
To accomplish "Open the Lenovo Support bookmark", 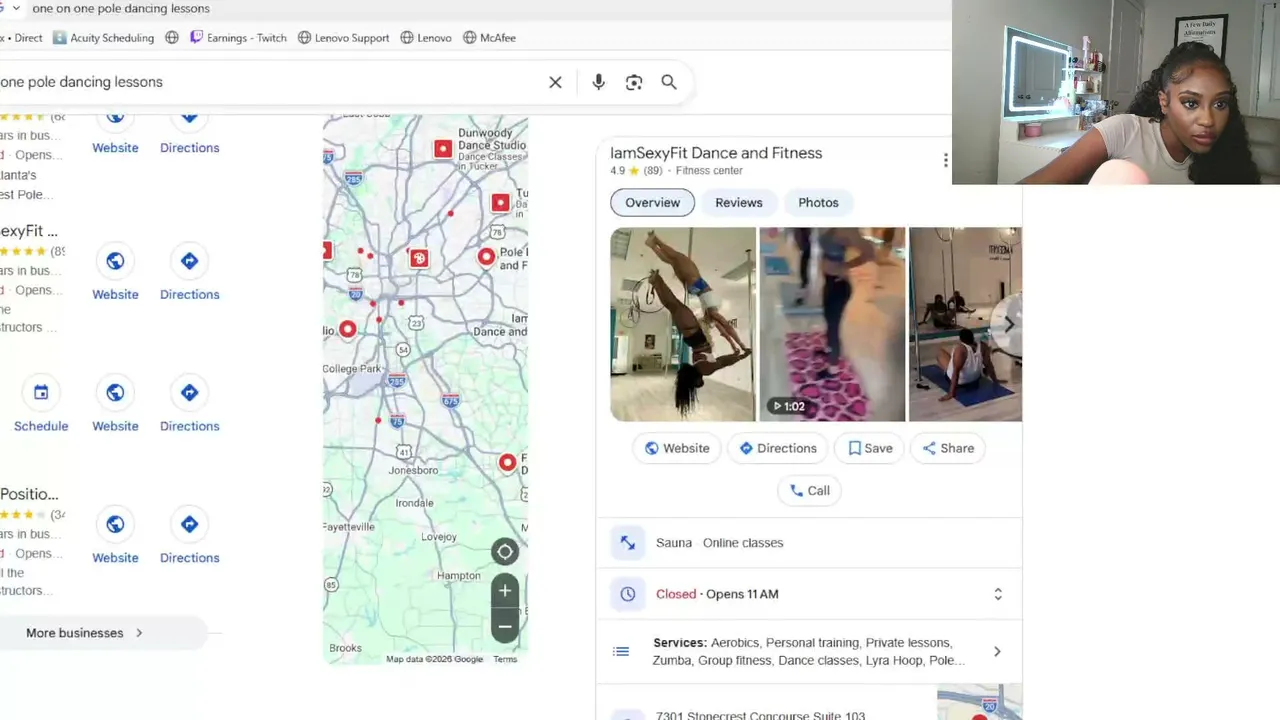I will coord(343,38).
